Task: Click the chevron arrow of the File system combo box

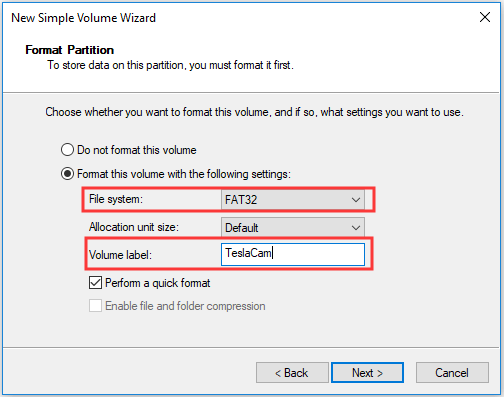Action: [x=356, y=200]
